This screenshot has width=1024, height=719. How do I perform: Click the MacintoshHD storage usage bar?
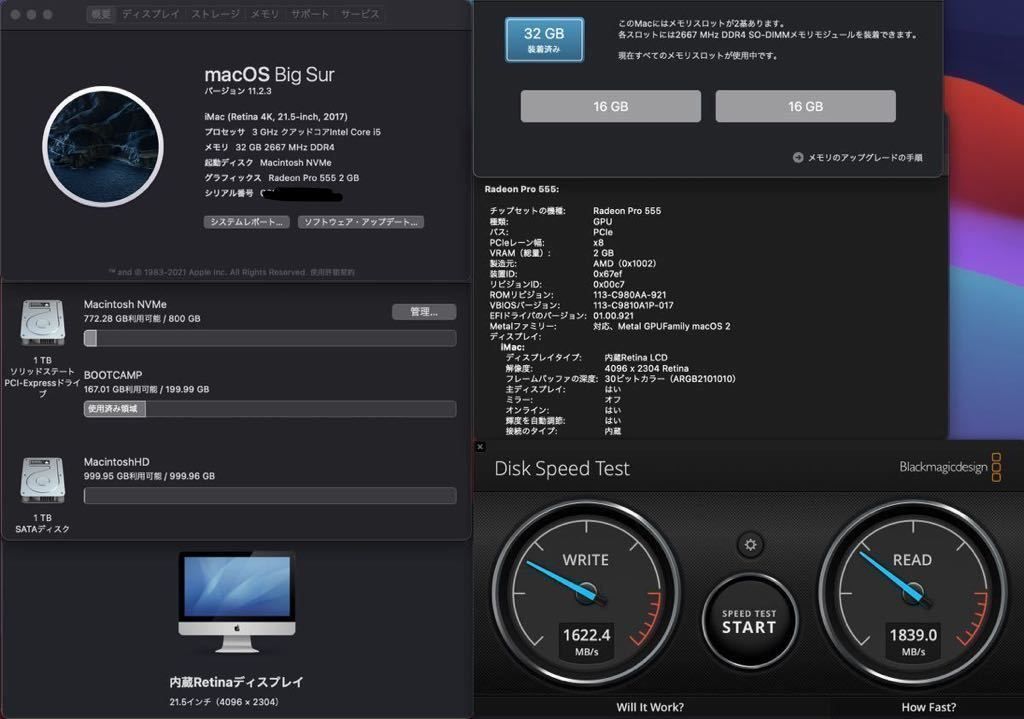(x=270, y=496)
